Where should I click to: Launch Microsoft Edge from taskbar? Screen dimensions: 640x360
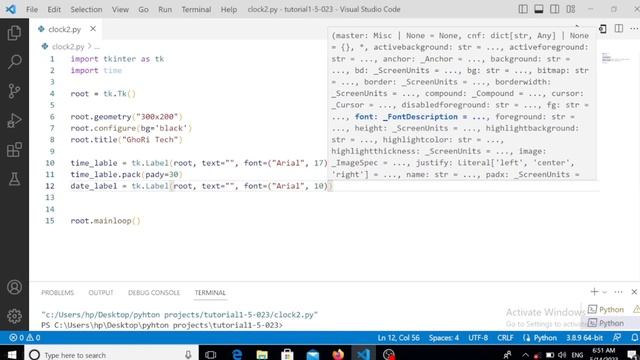click(x=237, y=354)
